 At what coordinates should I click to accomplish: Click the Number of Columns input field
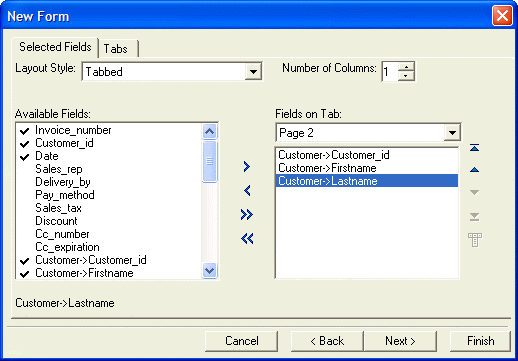[x=390, y=71]
